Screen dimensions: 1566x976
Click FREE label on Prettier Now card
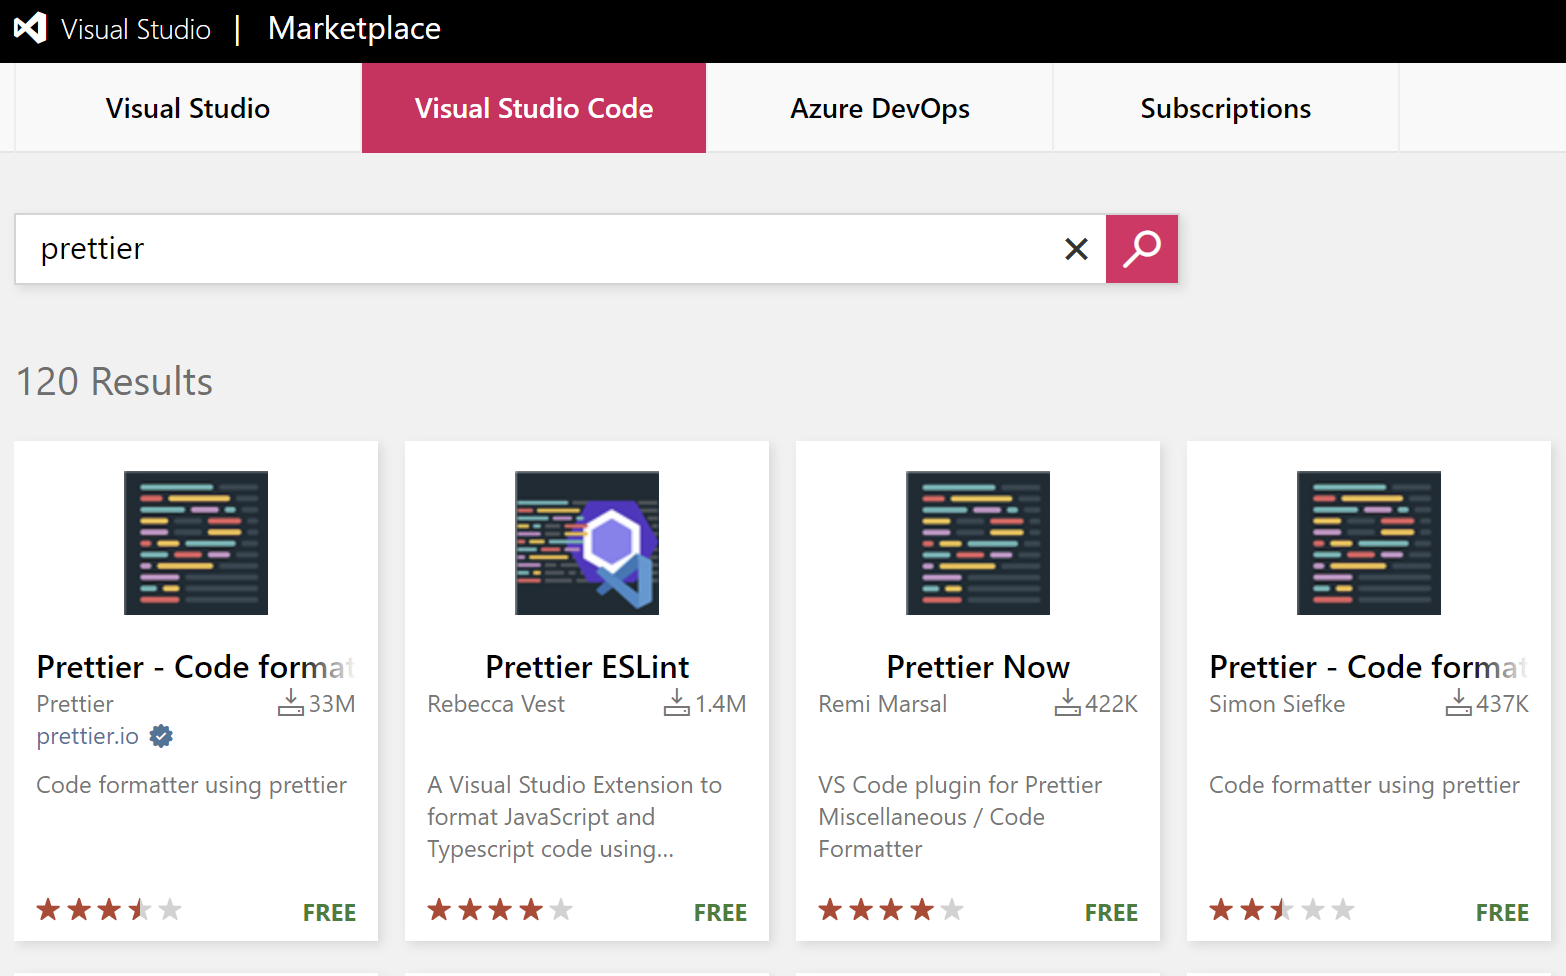(x=1111, y=913)
